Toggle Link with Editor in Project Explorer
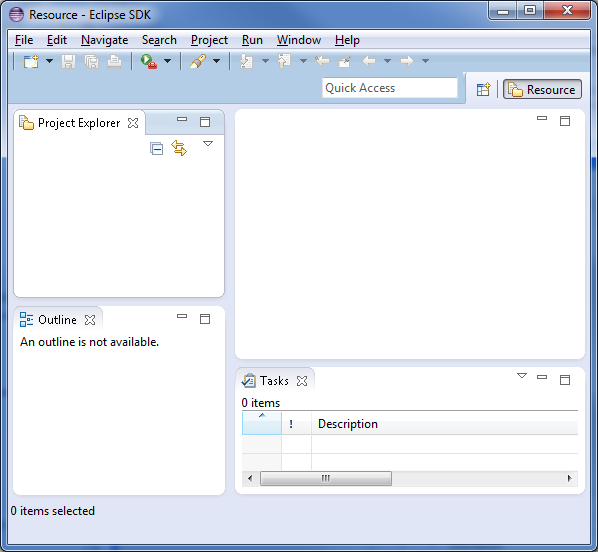Image resolution: width=598 pixels, height=552 pixels. coord(179,148)
